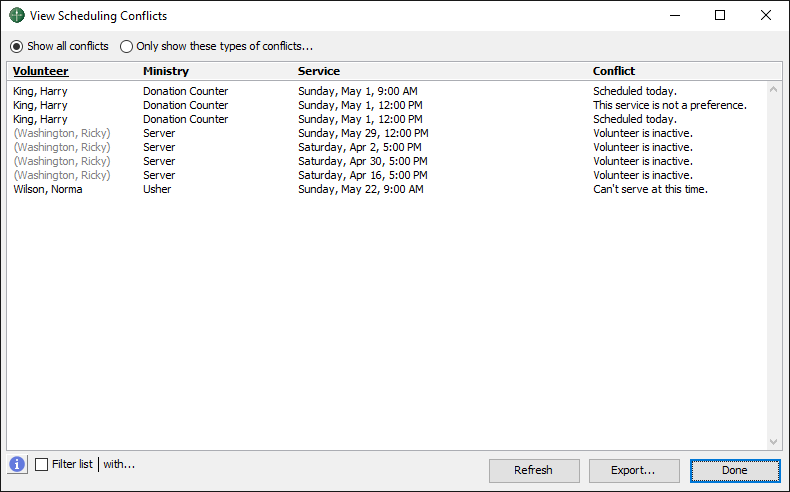Open the 'with...' filter options

[118, 464]
